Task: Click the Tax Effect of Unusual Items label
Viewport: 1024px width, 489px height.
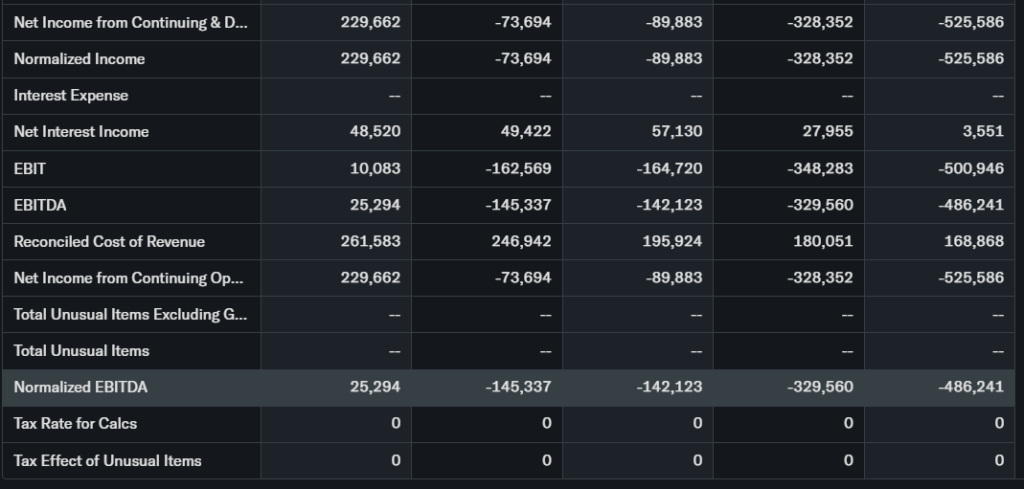Action: [107, 460]
